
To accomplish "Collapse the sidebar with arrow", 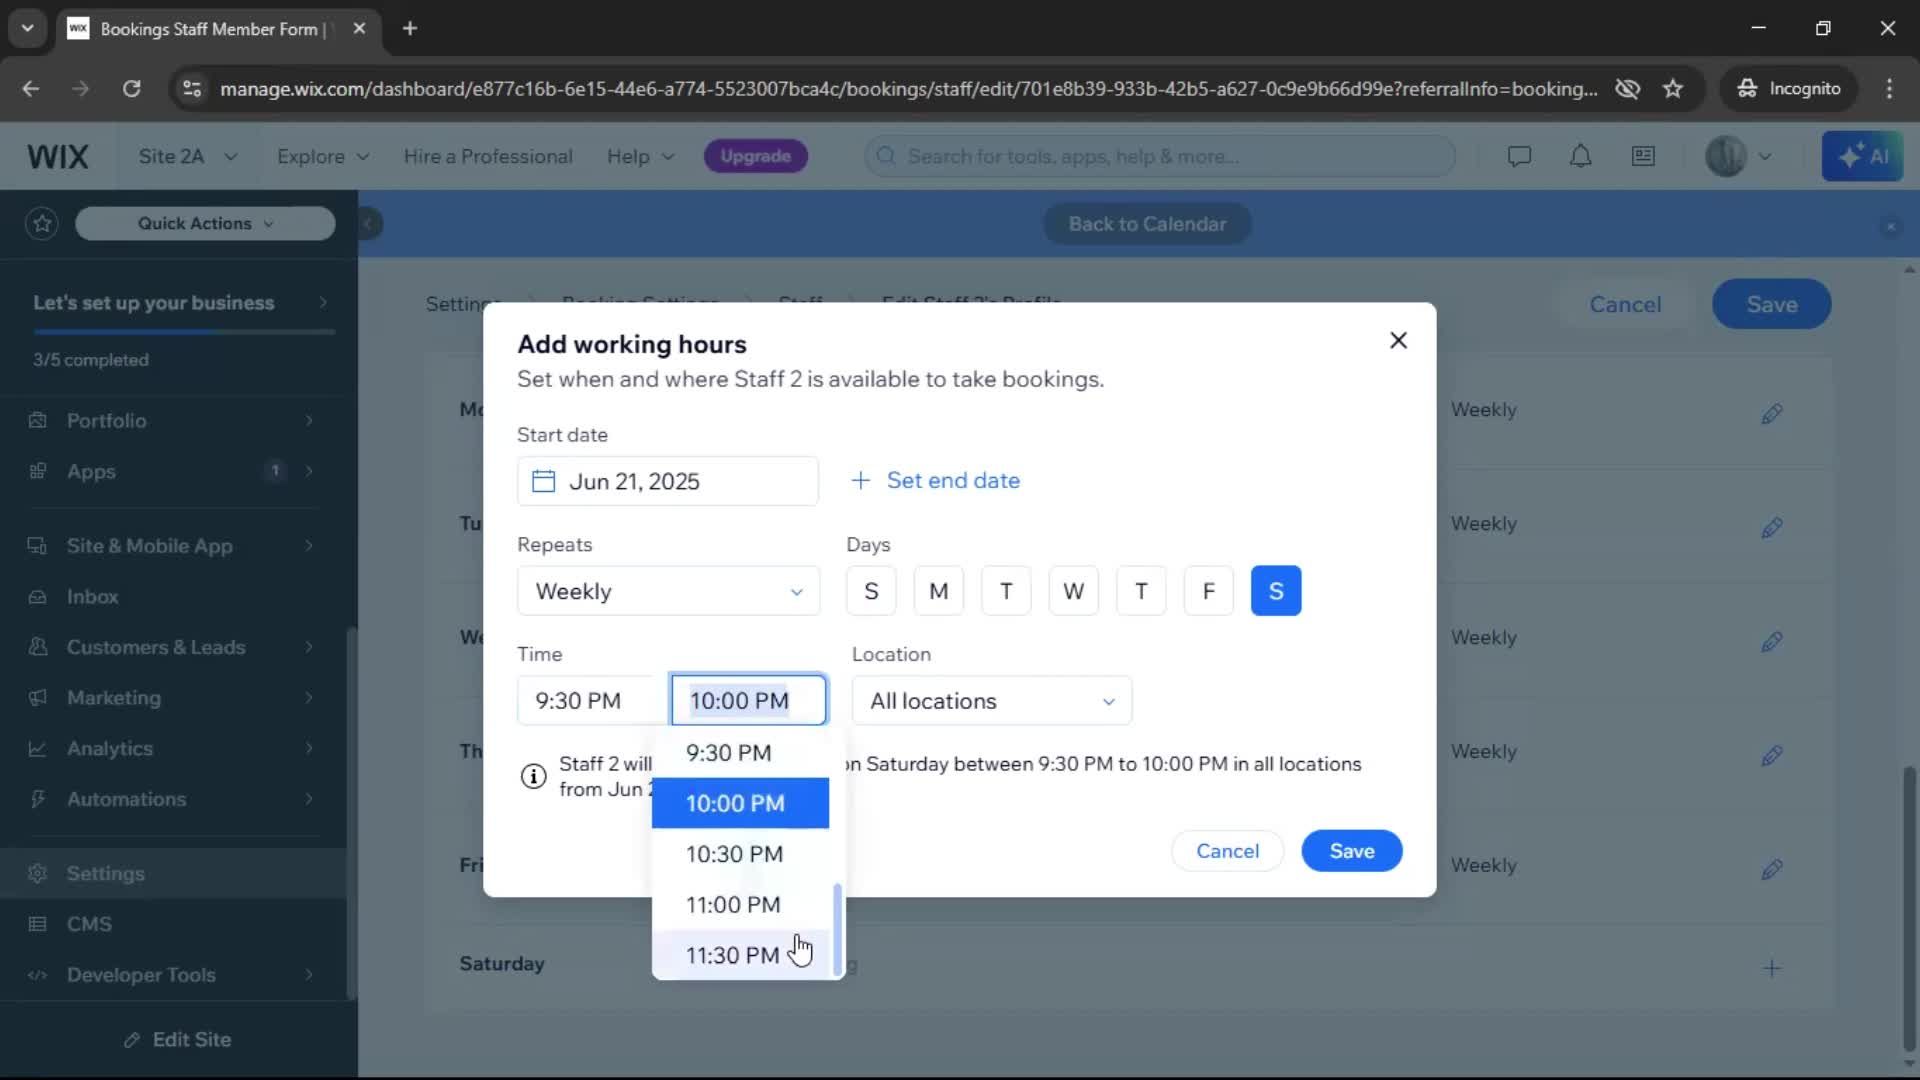I will [x=368, y=223].
